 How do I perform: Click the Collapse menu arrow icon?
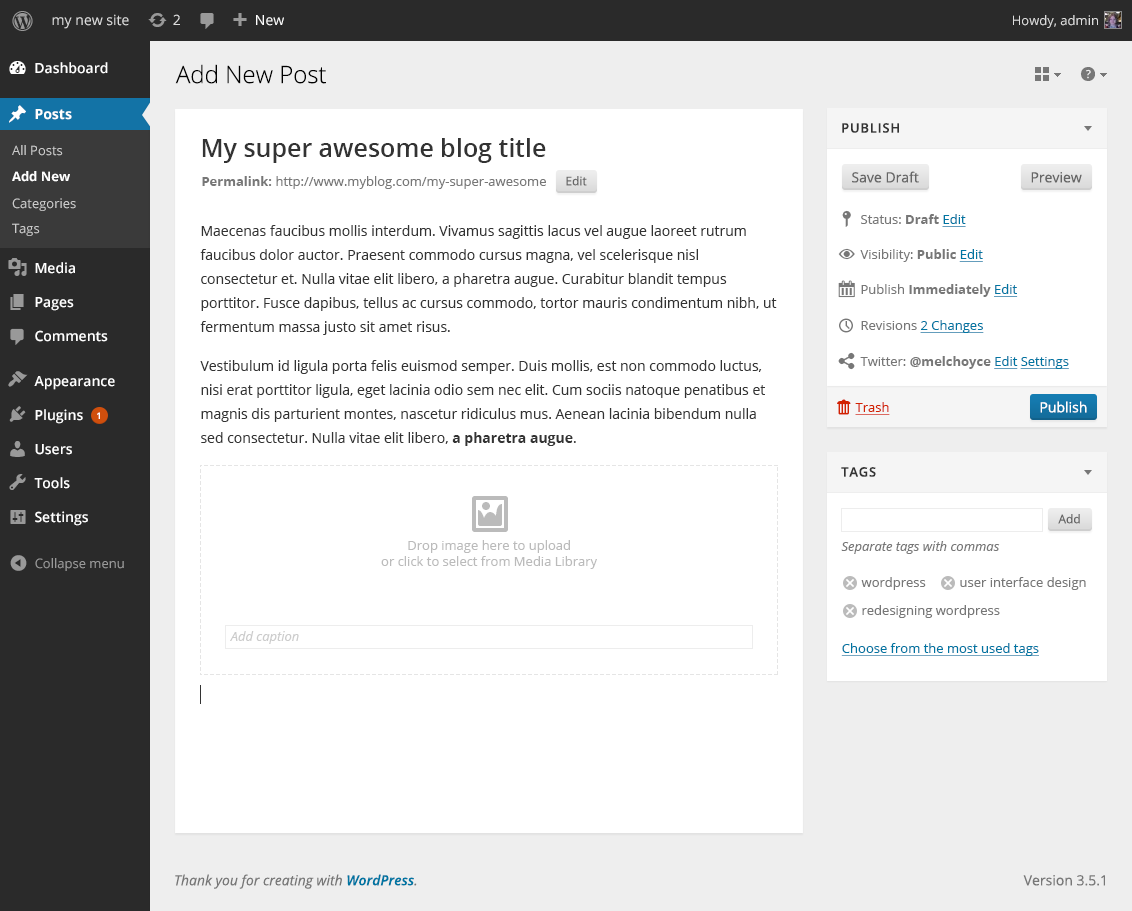19,563
